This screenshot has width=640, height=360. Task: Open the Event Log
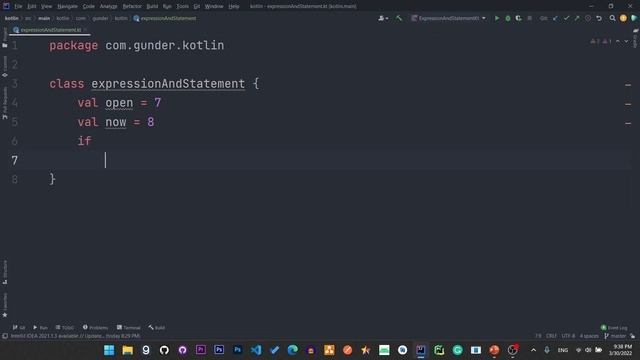tap(614, 327)
